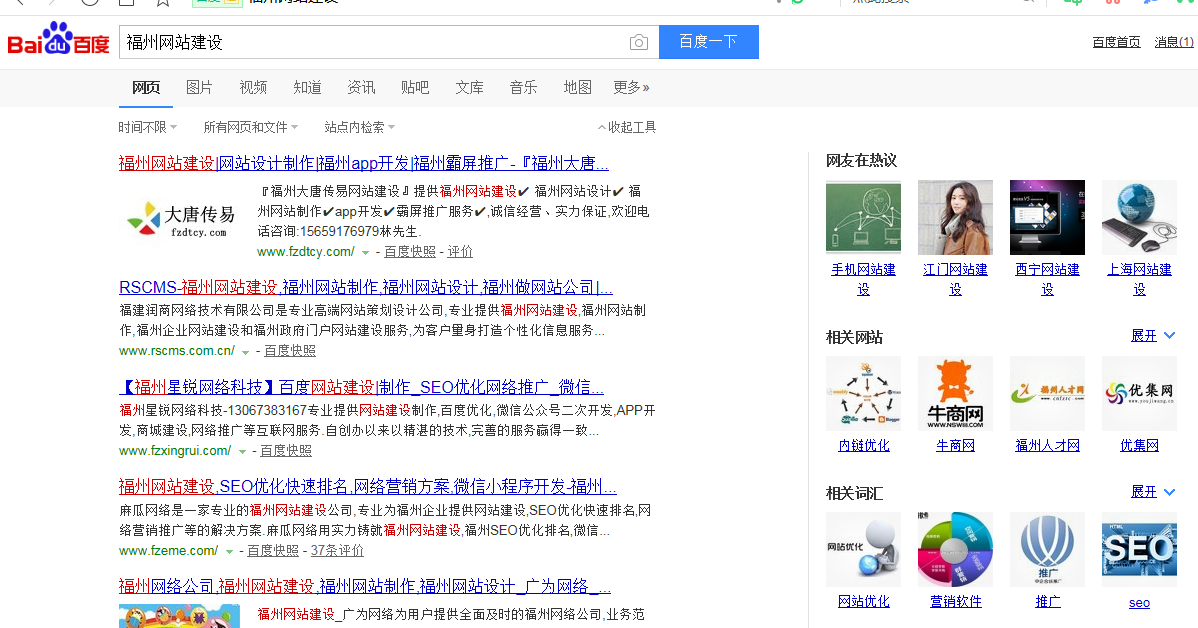The height and width of the screenshot is (628, 1198).
Task: Click 推广 logo icon
Action: tap(1047, 549)
